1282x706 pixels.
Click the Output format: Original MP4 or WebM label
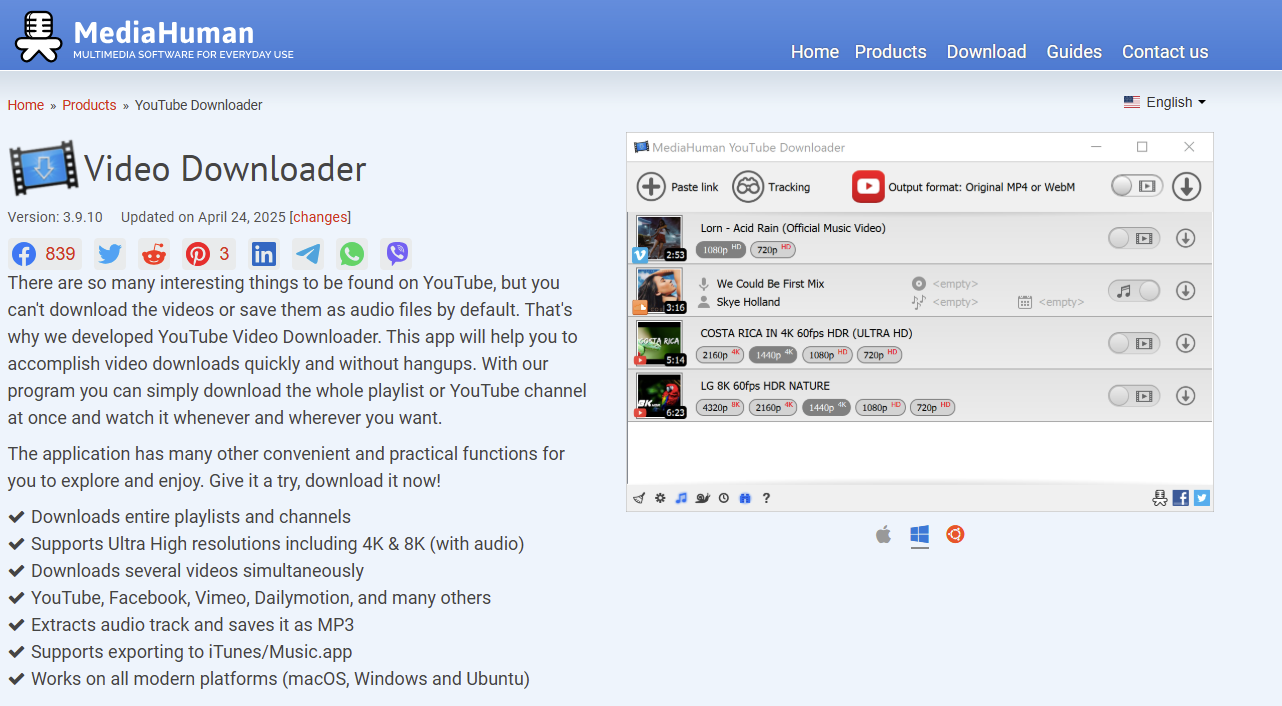point(981,187)
